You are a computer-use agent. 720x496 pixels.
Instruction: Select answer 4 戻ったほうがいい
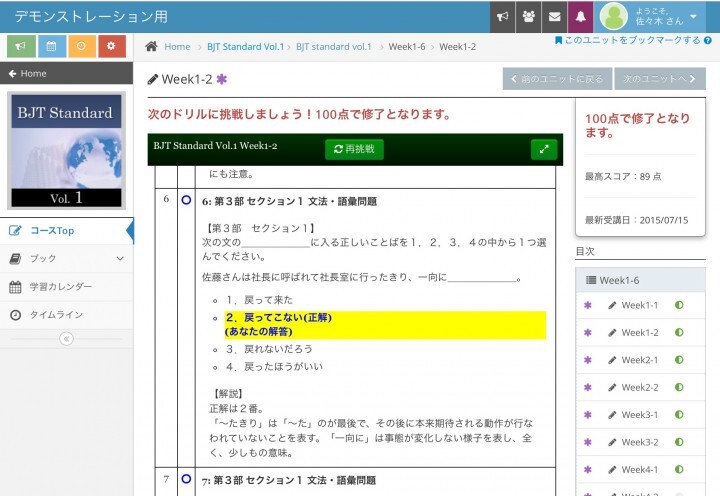[x=274, y=367]
